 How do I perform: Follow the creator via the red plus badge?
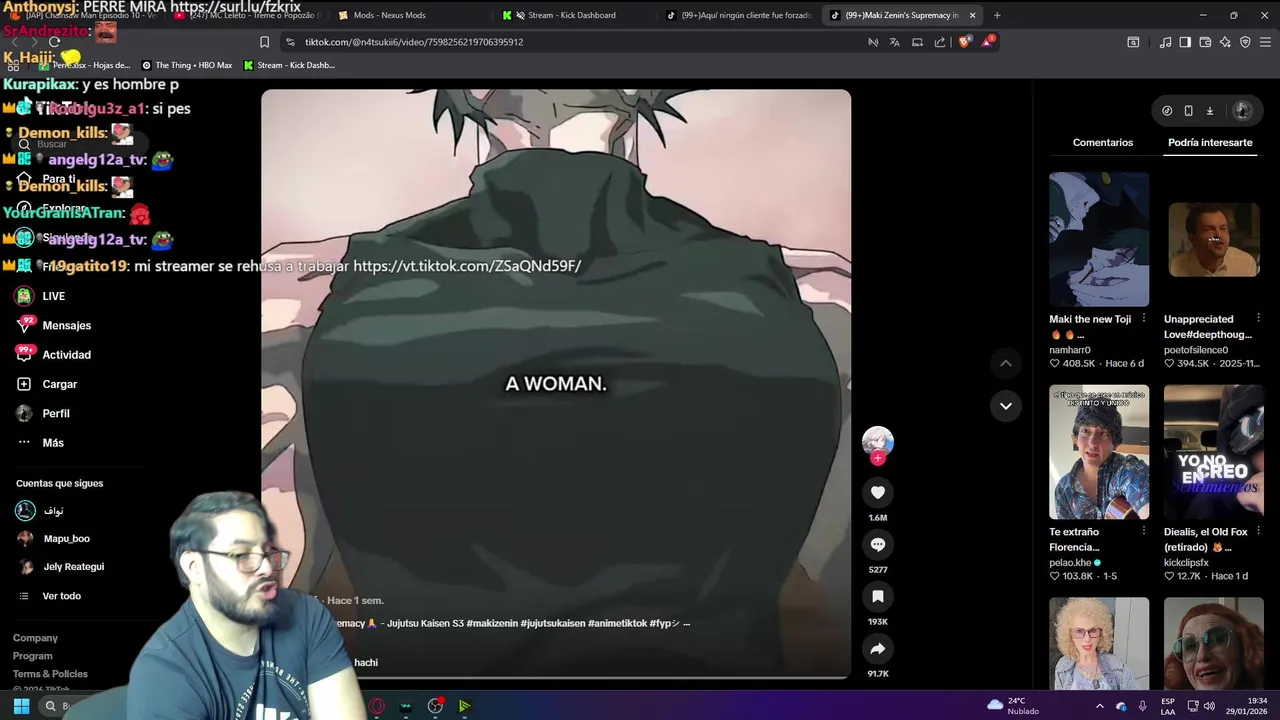(877, 458)
